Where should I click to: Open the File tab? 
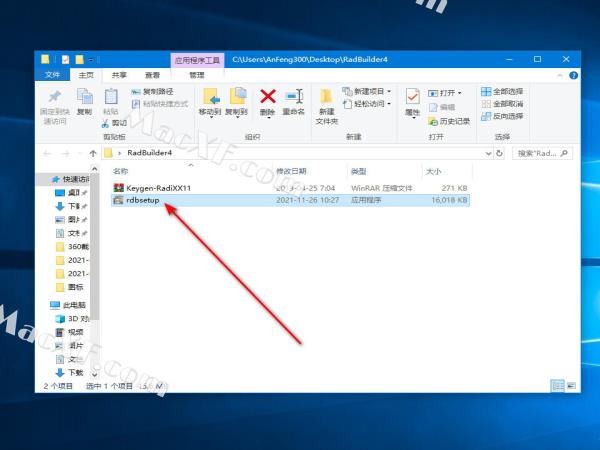[52, 75]
